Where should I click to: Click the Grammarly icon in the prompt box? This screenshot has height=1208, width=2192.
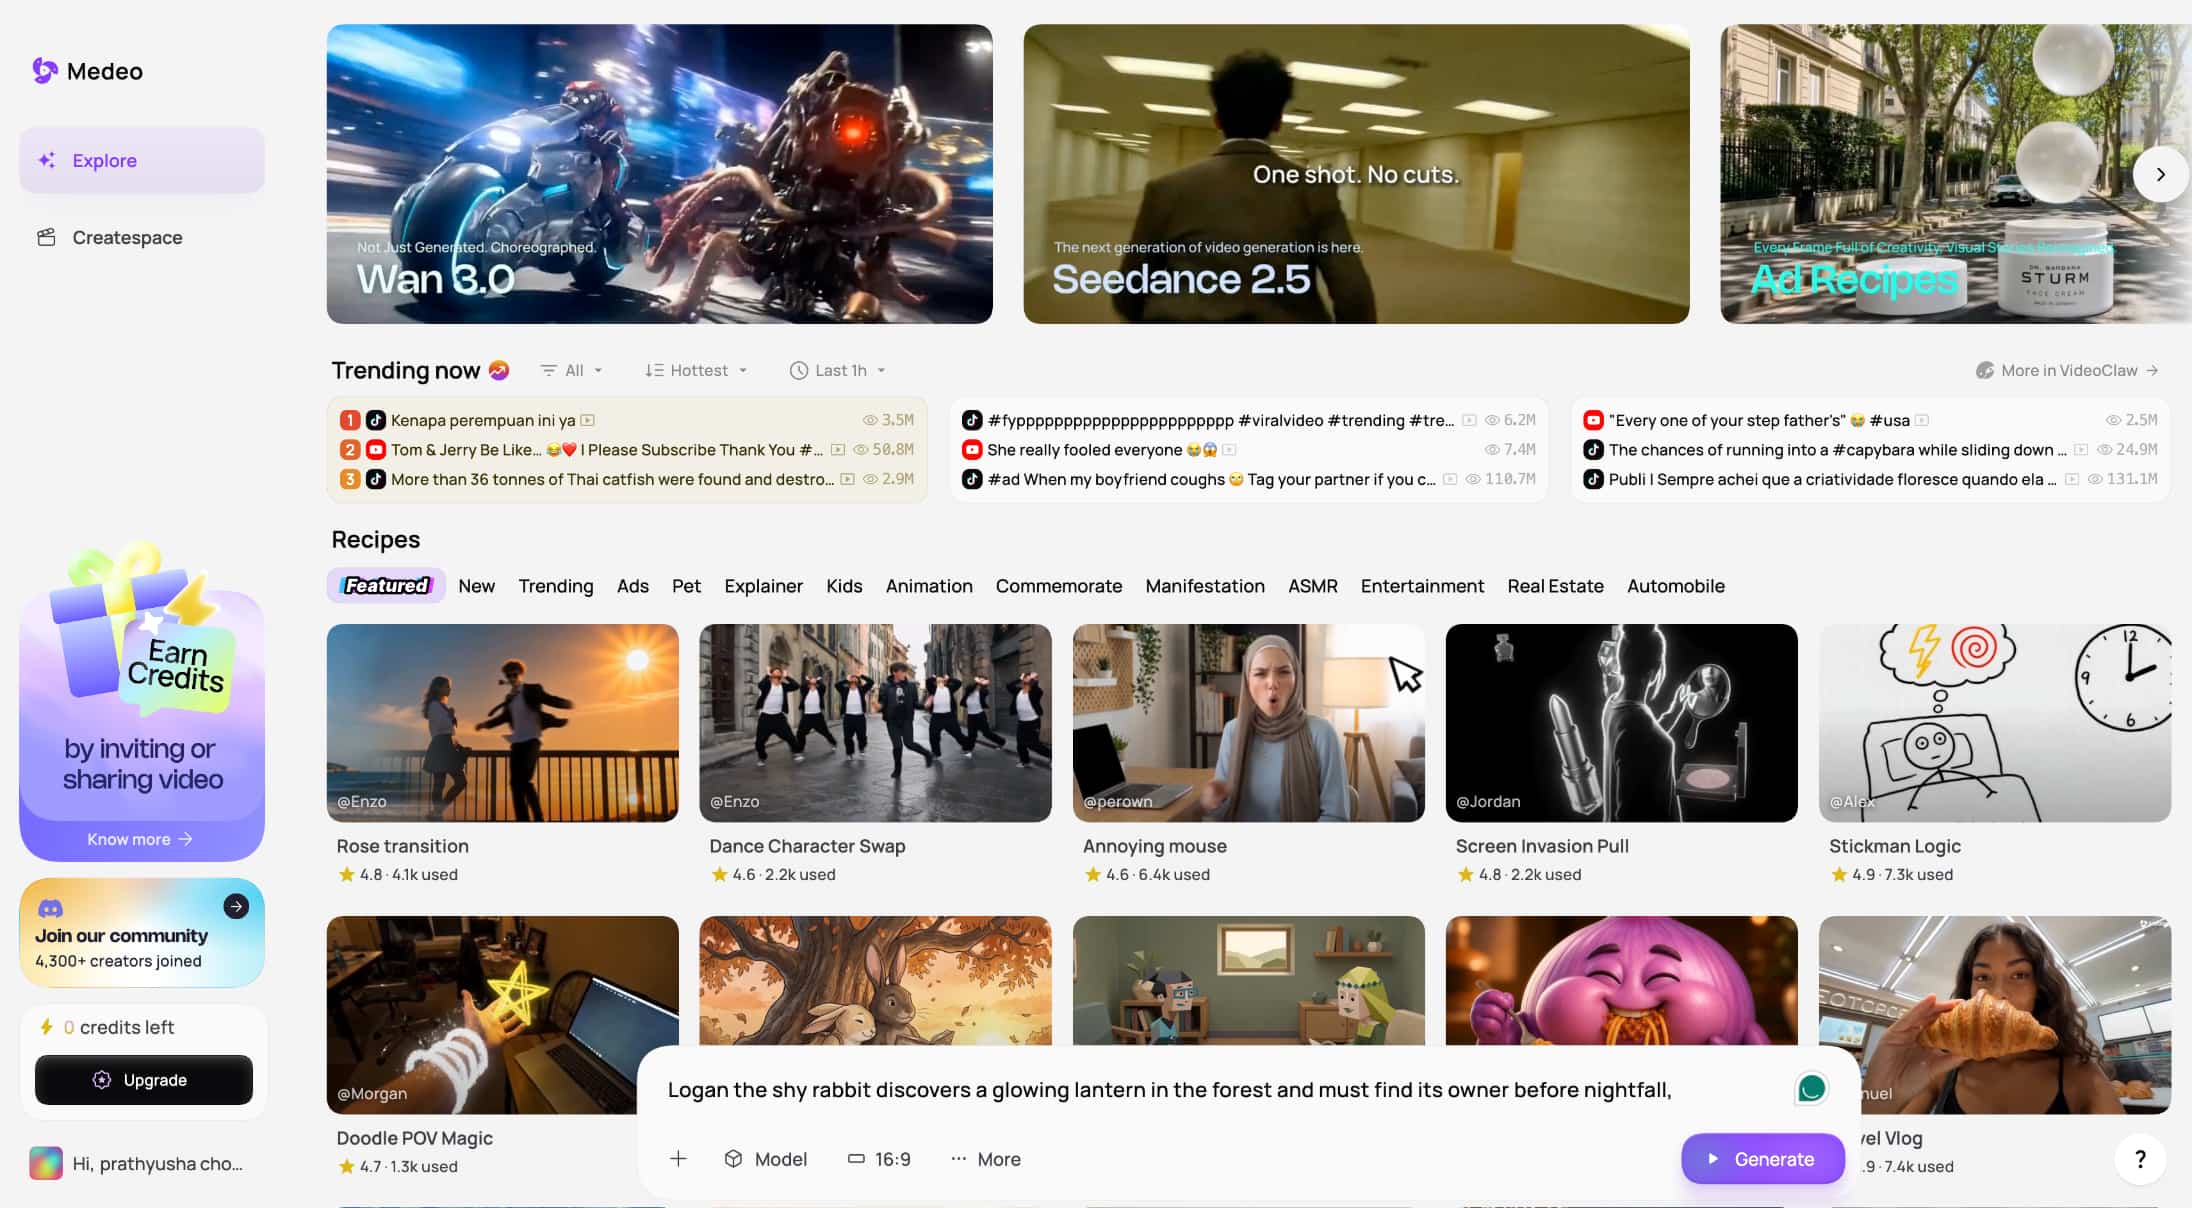(1812, 1088)
